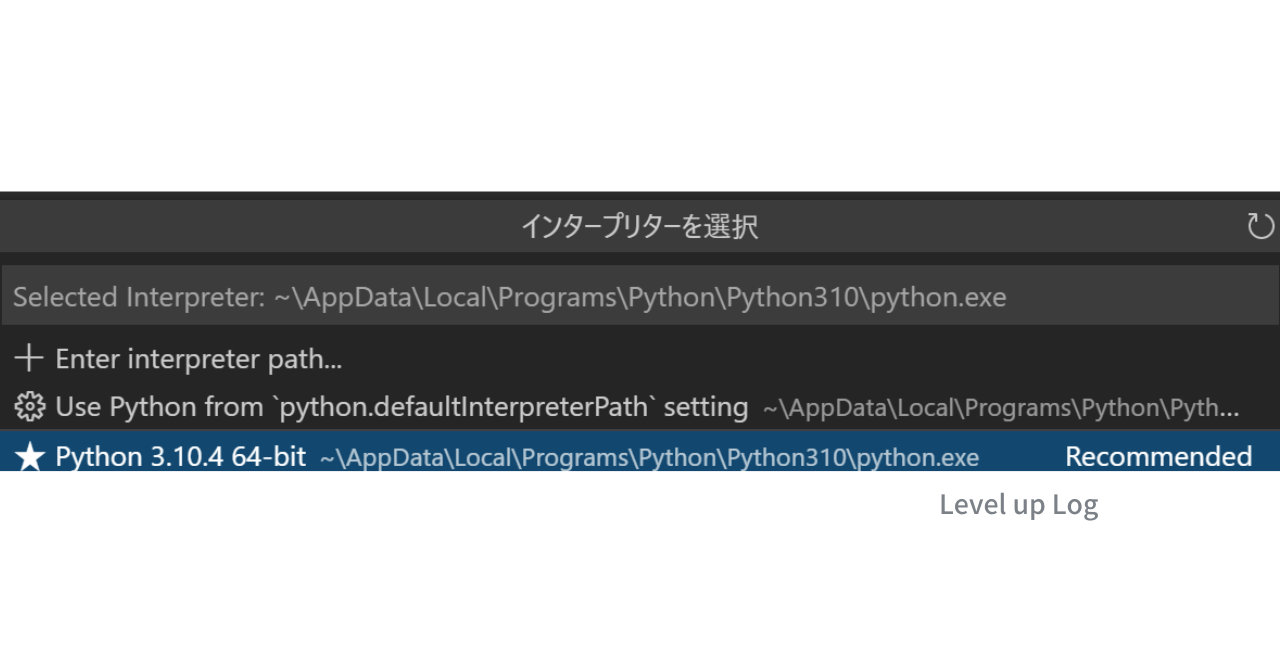This screenshot has width=1280, height=670.
Task: Click the Level up Log text
Action: [1018, 504]
